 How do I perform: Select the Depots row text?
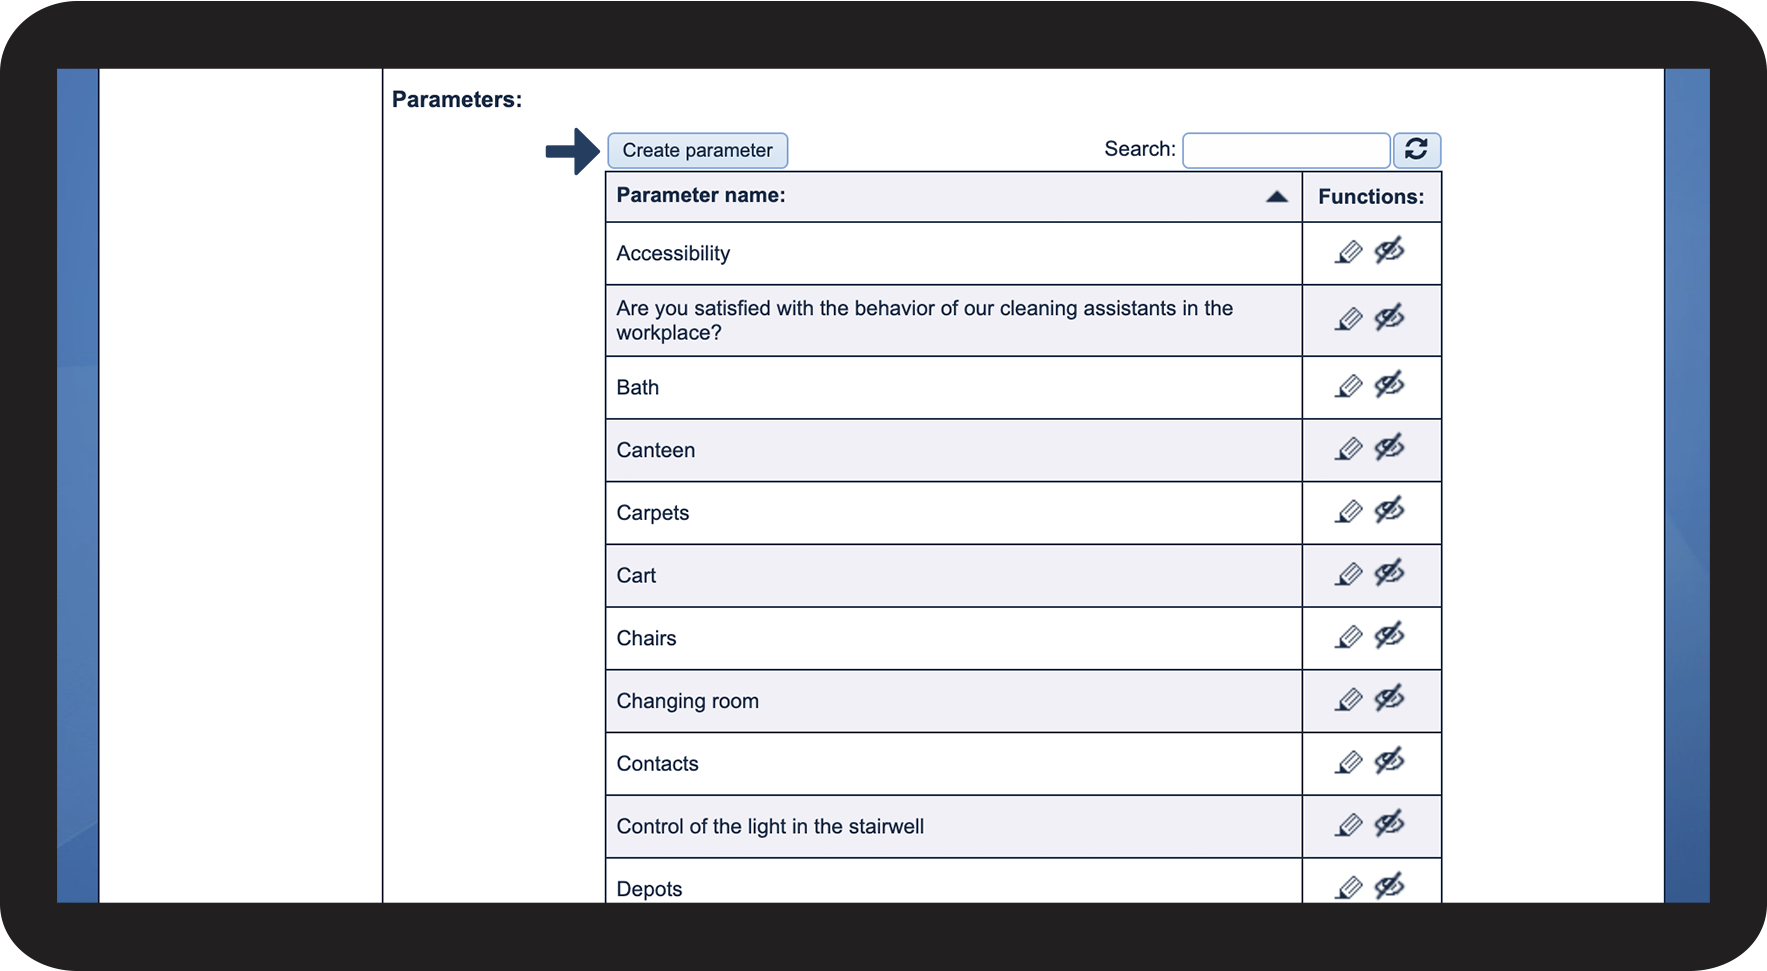pyautogui.click(x=649, y=889)
